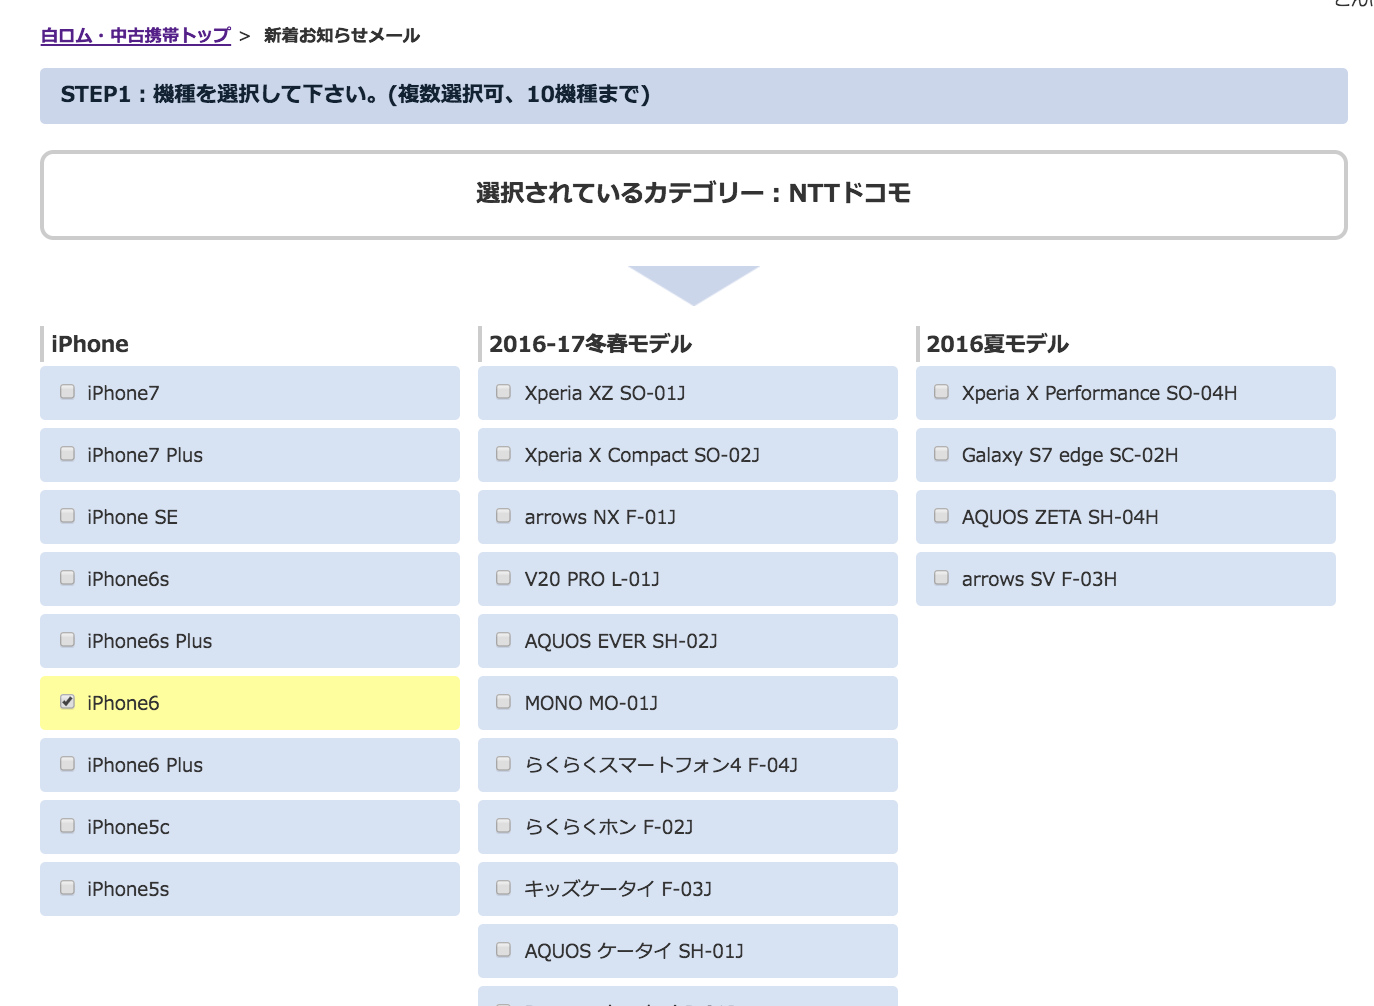Check the Xperia XZ SO-01J checkbox
Viewport: 1374px width, 1006px height.
pos(504,392)
